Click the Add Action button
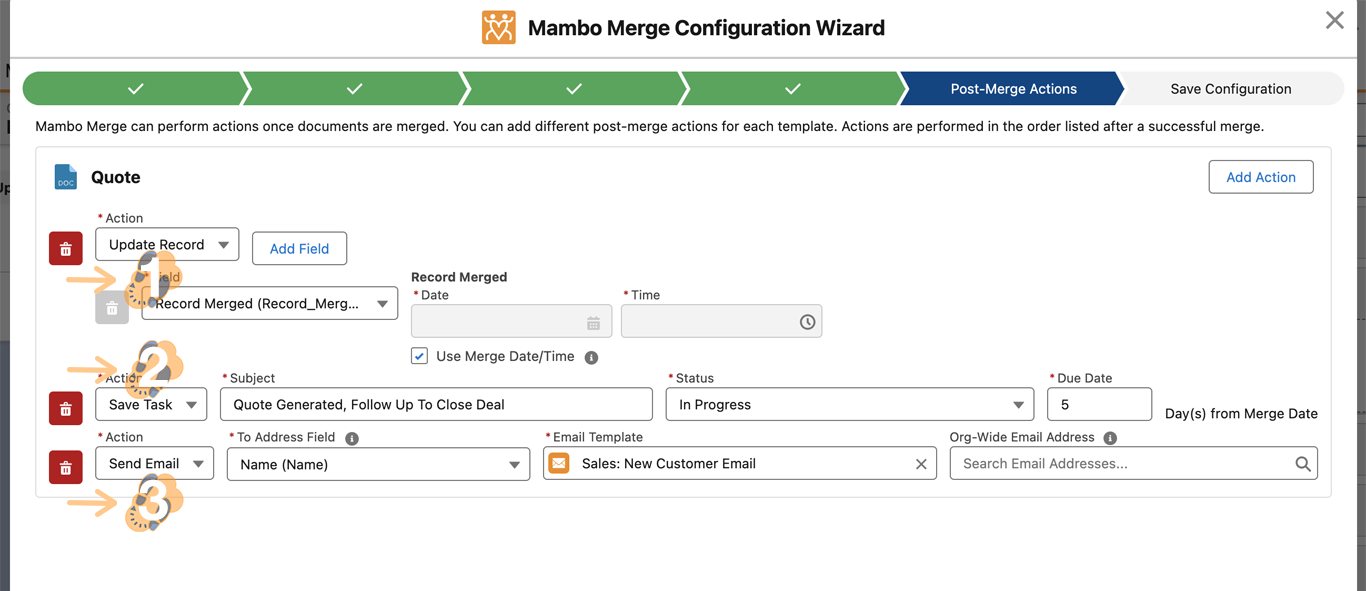This screenshot has height=591, width=1366. point(1260,177)
